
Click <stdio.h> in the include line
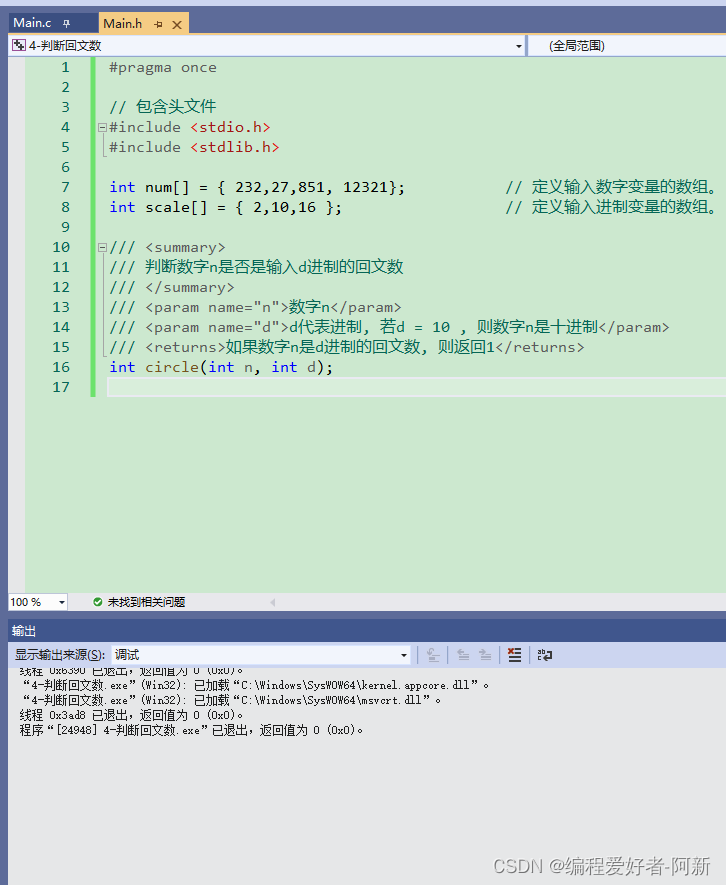(230, 128)
